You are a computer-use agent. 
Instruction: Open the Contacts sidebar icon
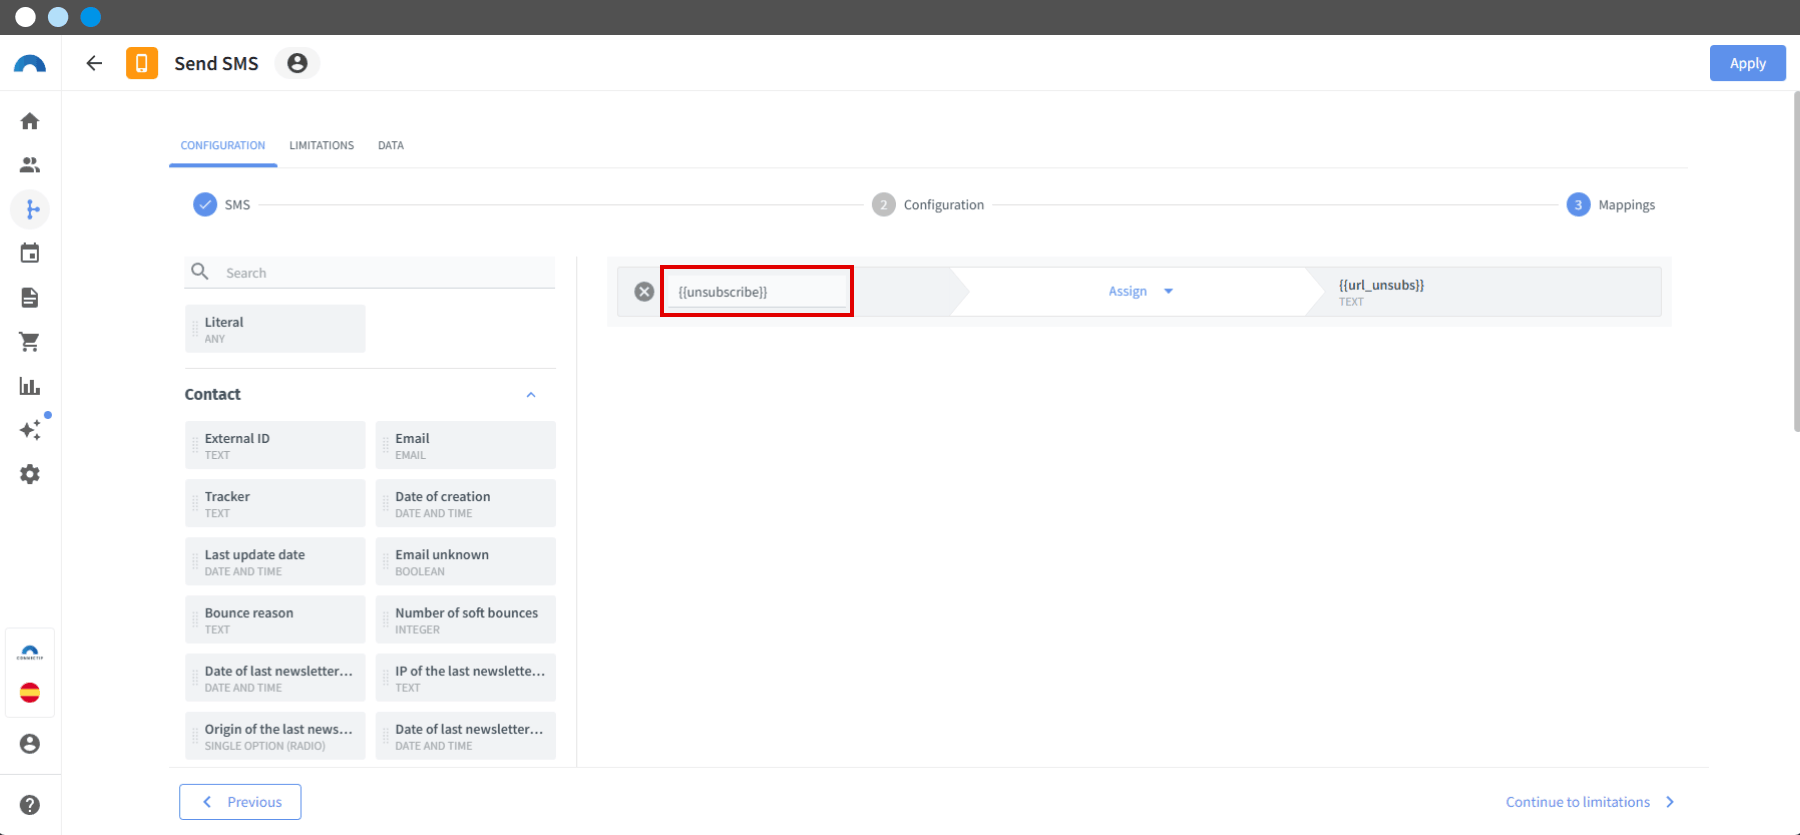pos(30,165)
